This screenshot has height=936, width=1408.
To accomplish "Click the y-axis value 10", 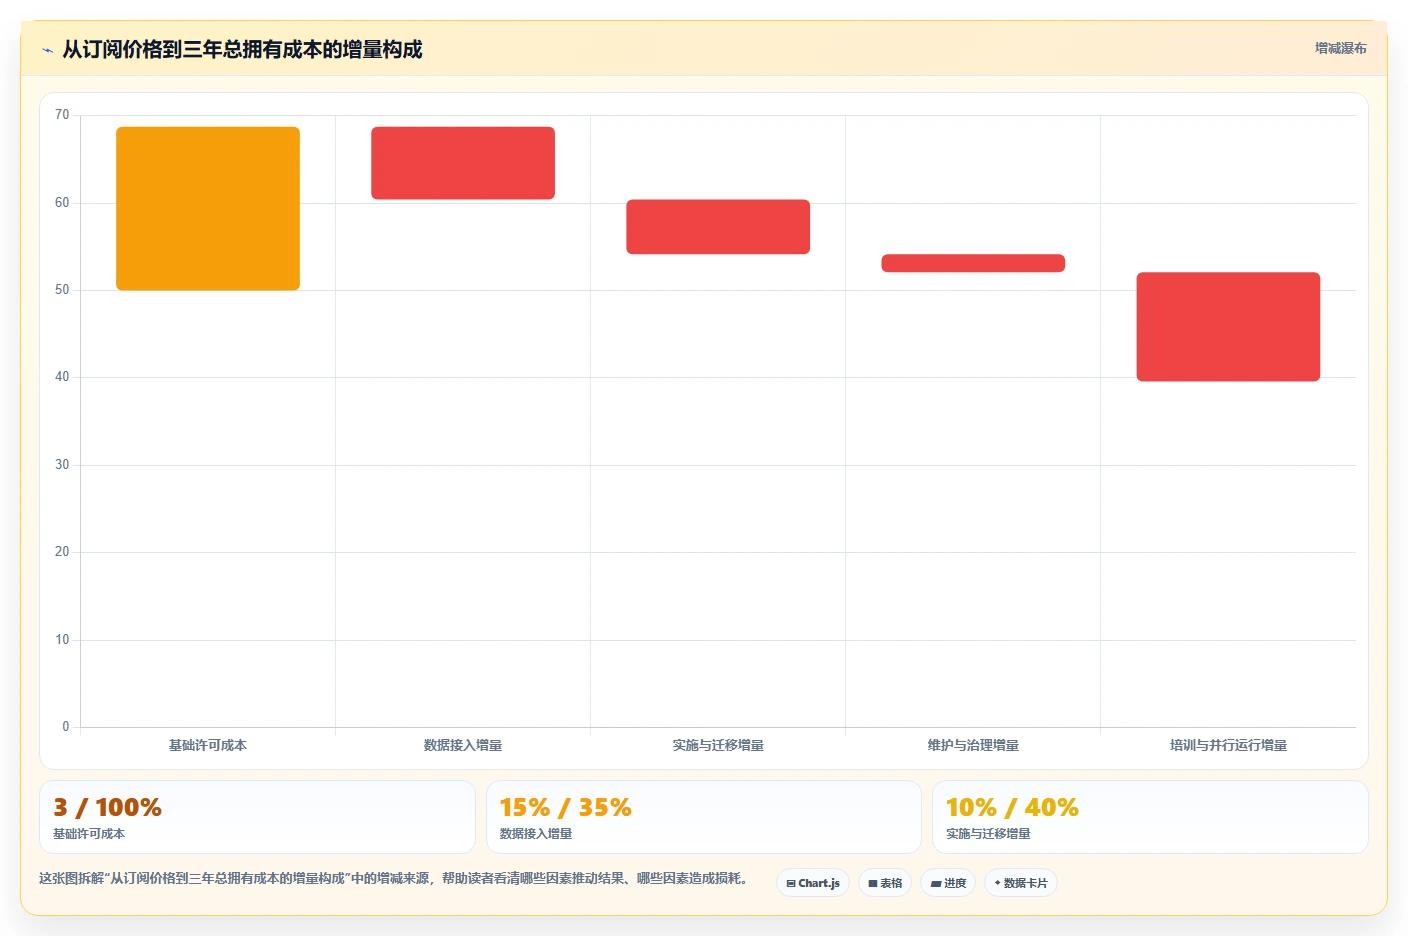I will pos(62,640).
